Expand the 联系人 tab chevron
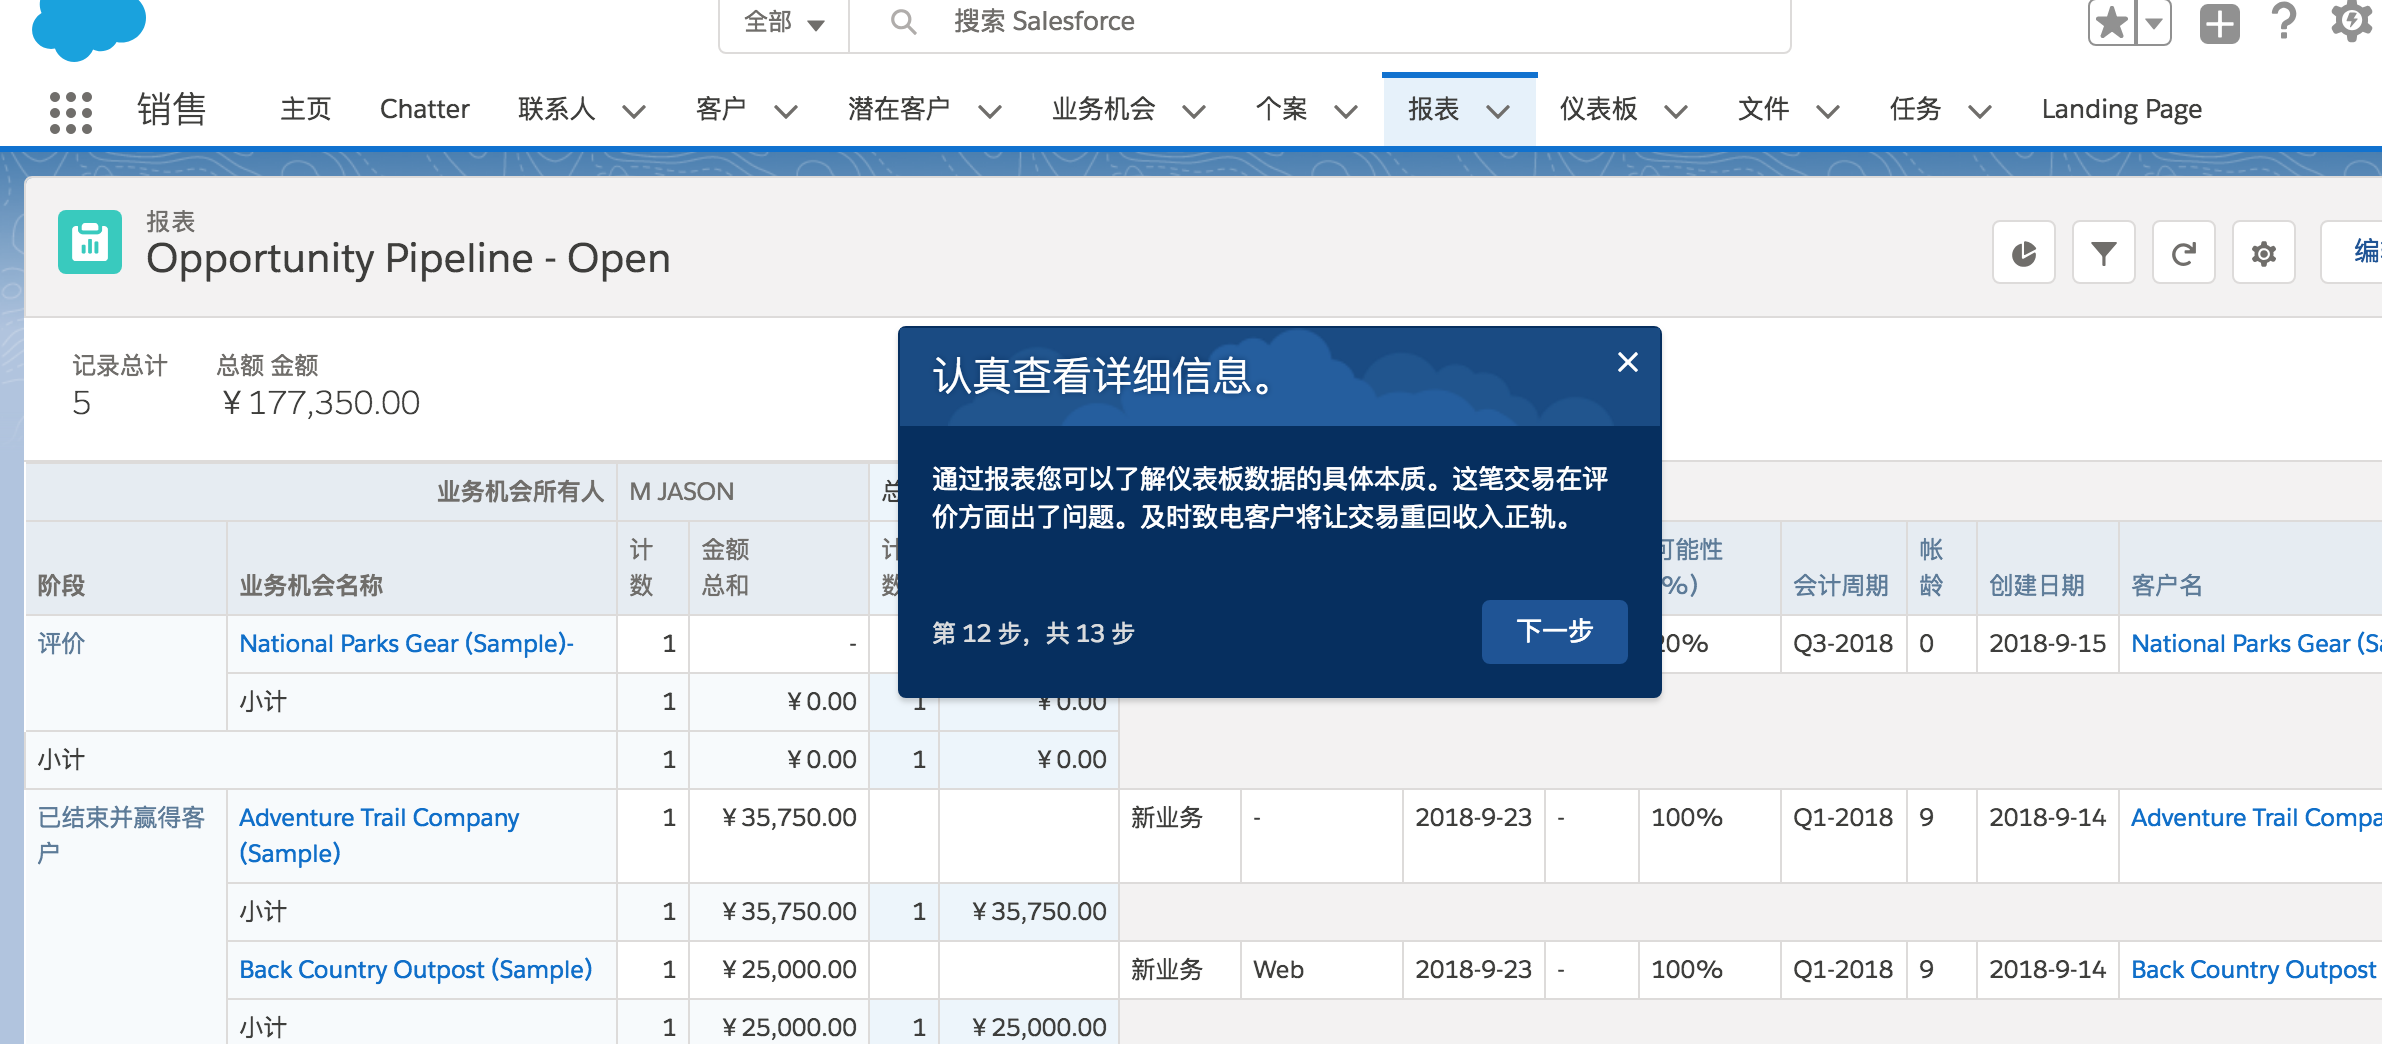 click(x=634, y=111)
